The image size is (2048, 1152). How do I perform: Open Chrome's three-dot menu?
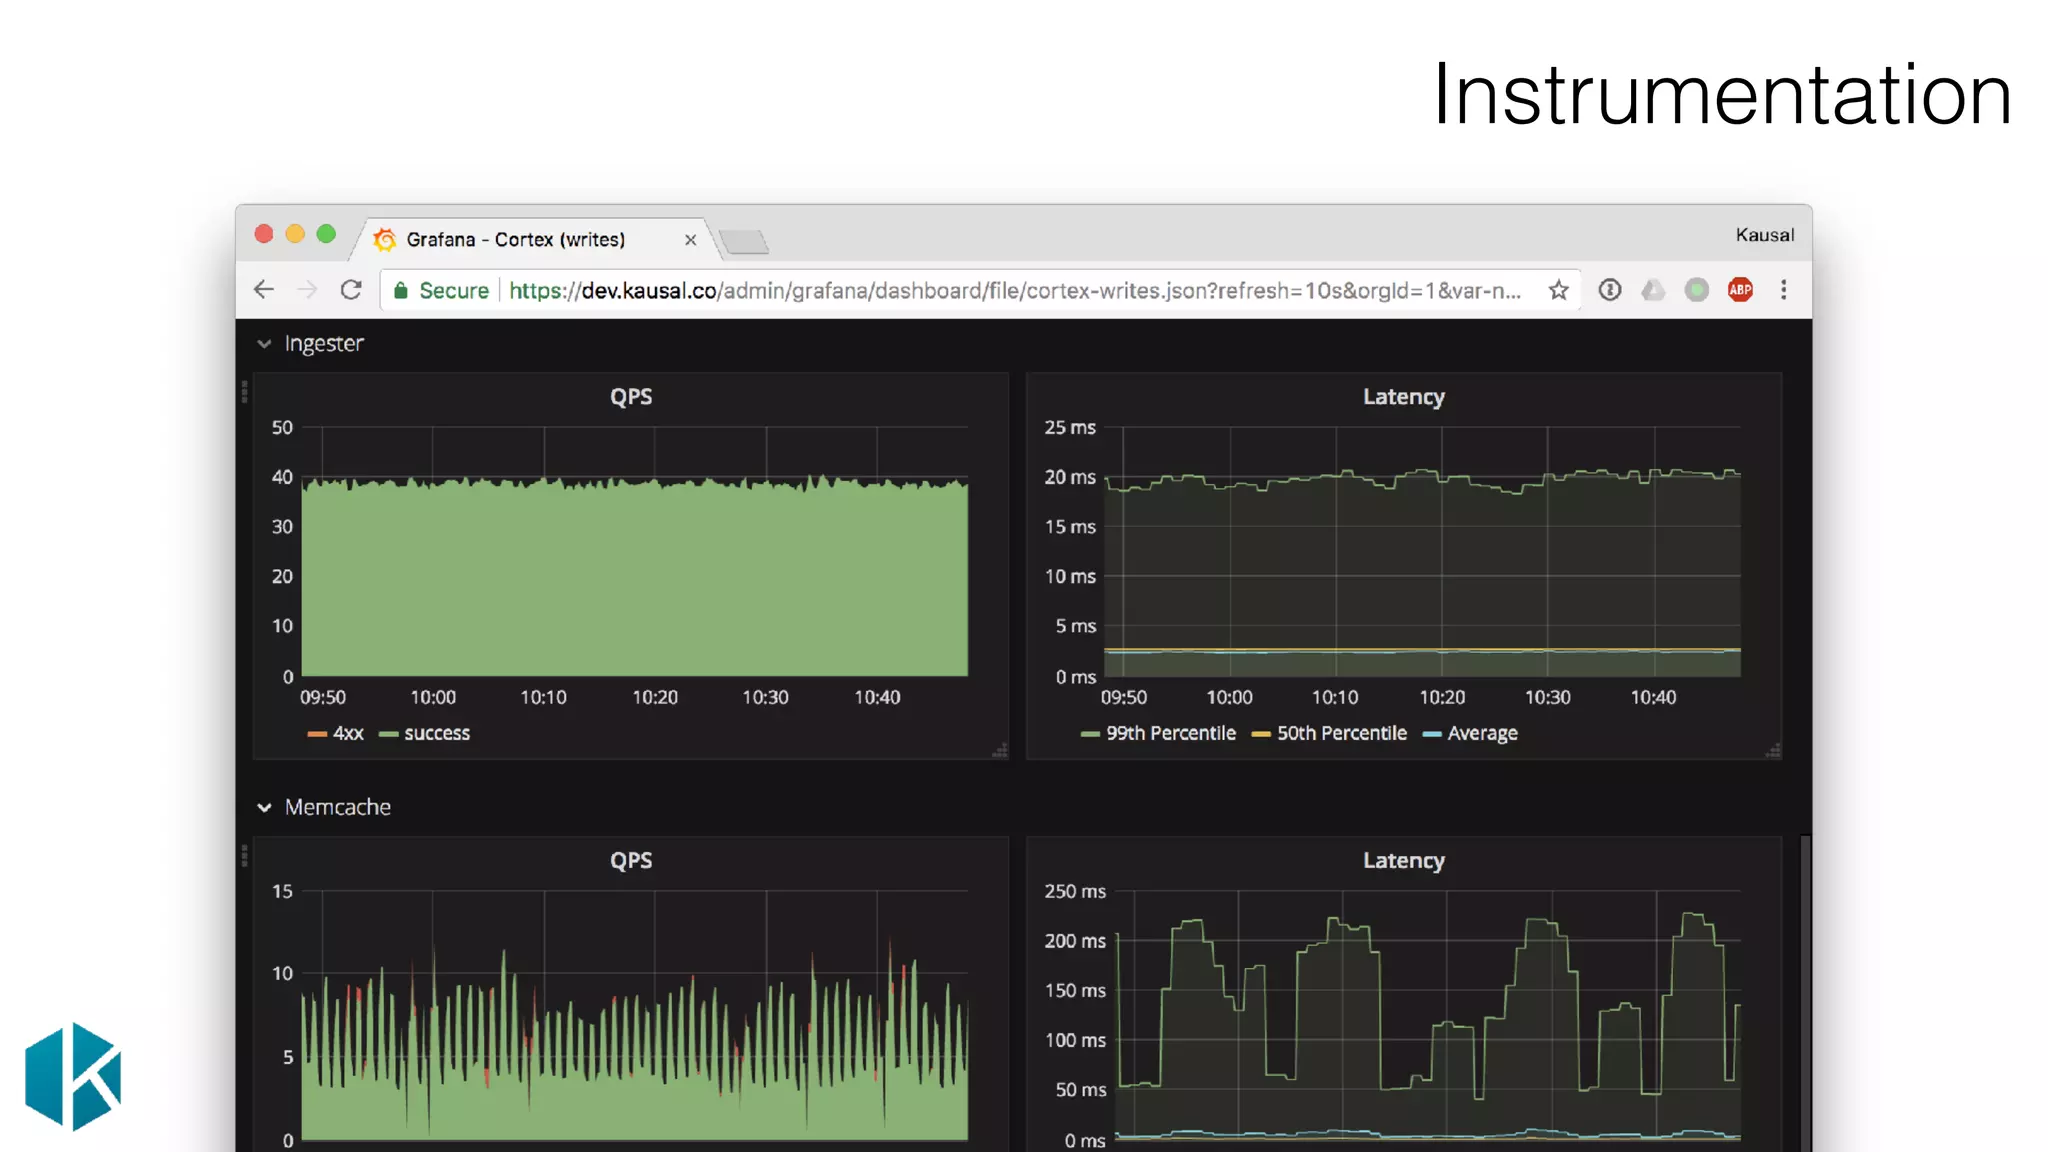pyautogui.click(x=1783, y=290)
